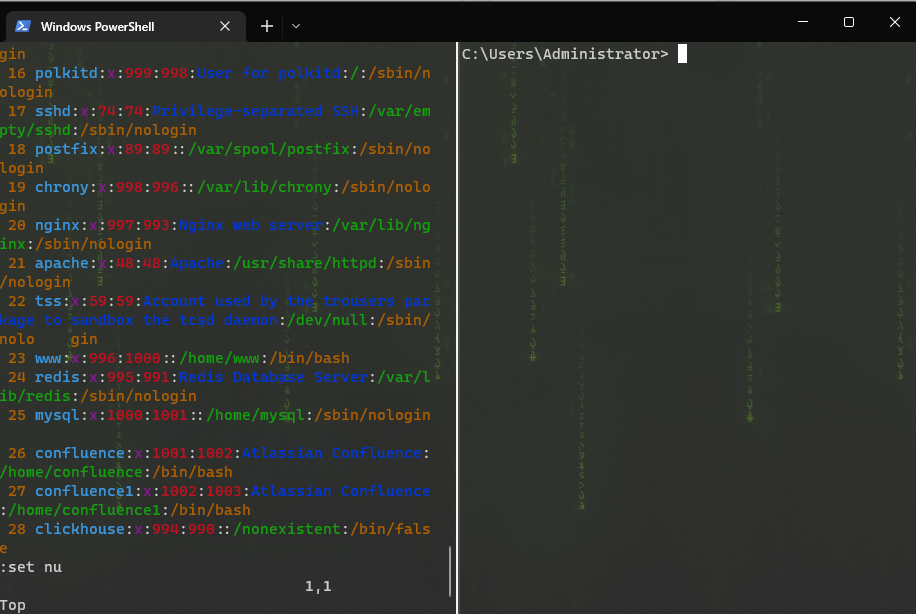Click '/home/www' path on line 23

(x=219, y=358)
